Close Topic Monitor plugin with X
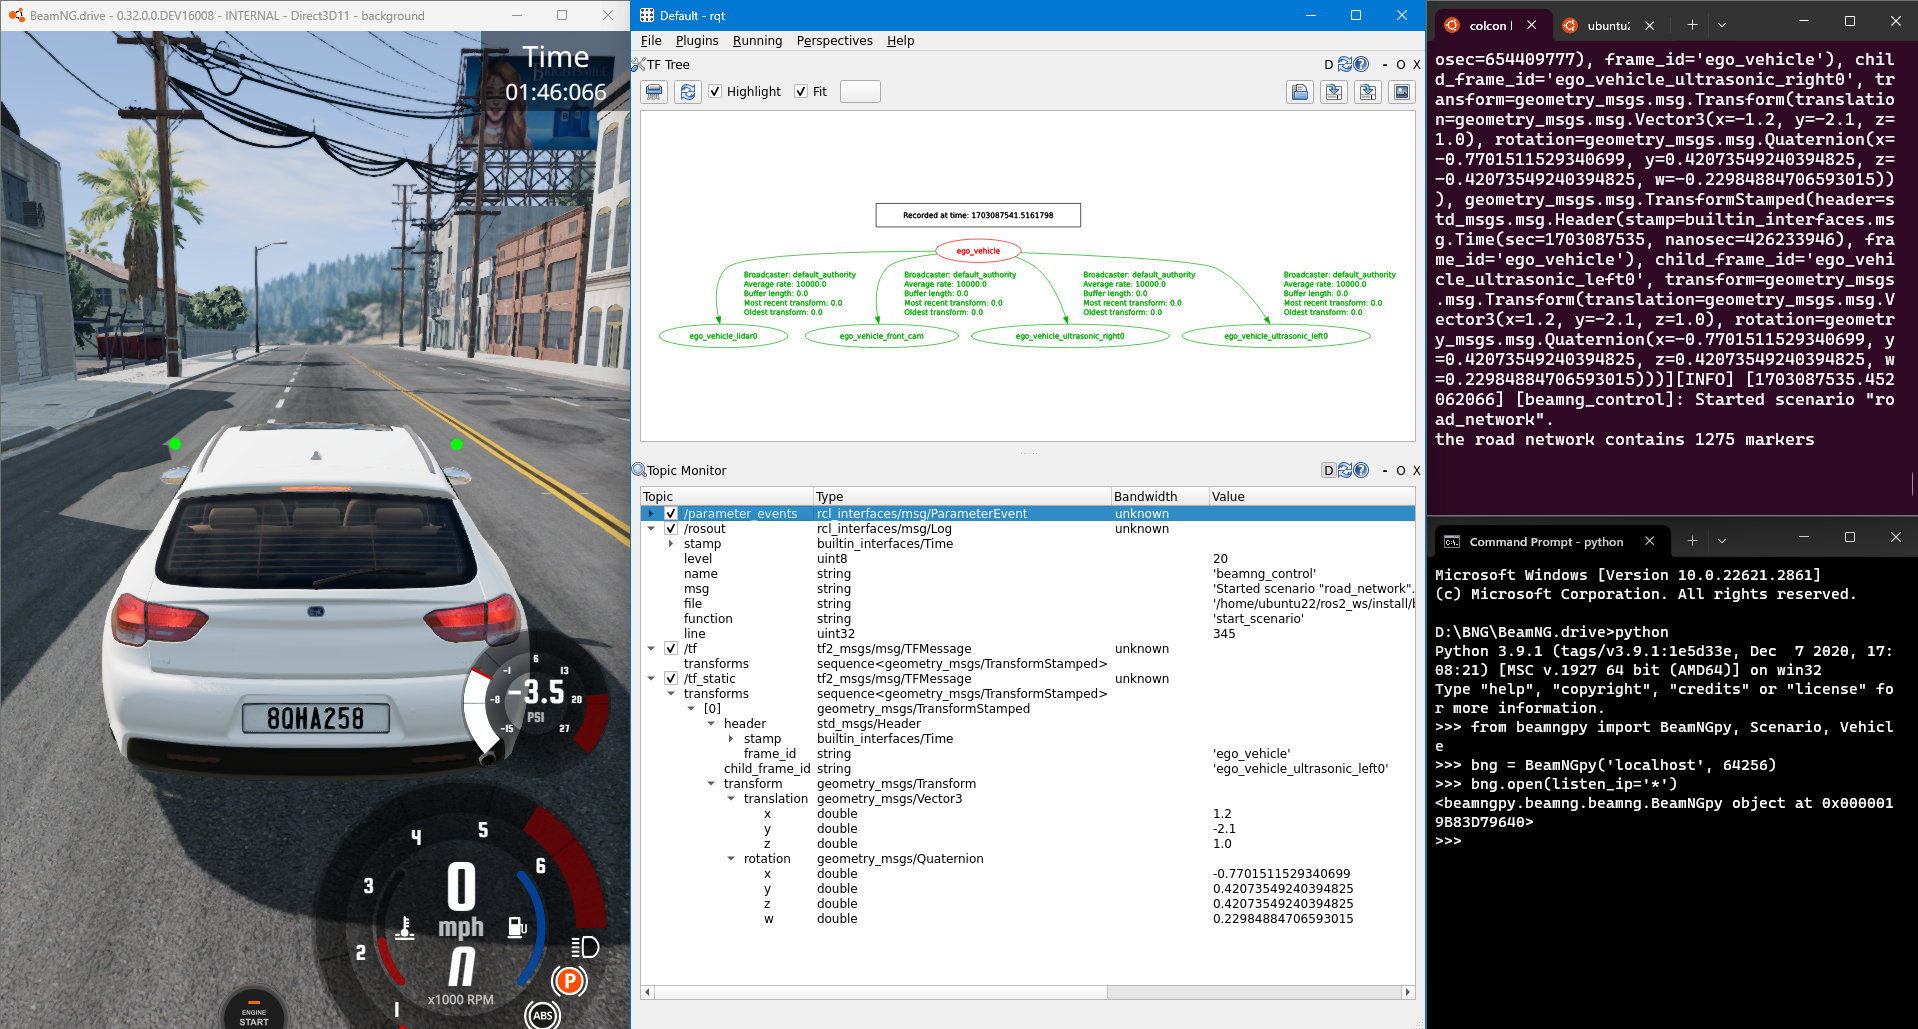Image resolution: width=1918 pixels, height=1029 pixels. pos(1416,471)
